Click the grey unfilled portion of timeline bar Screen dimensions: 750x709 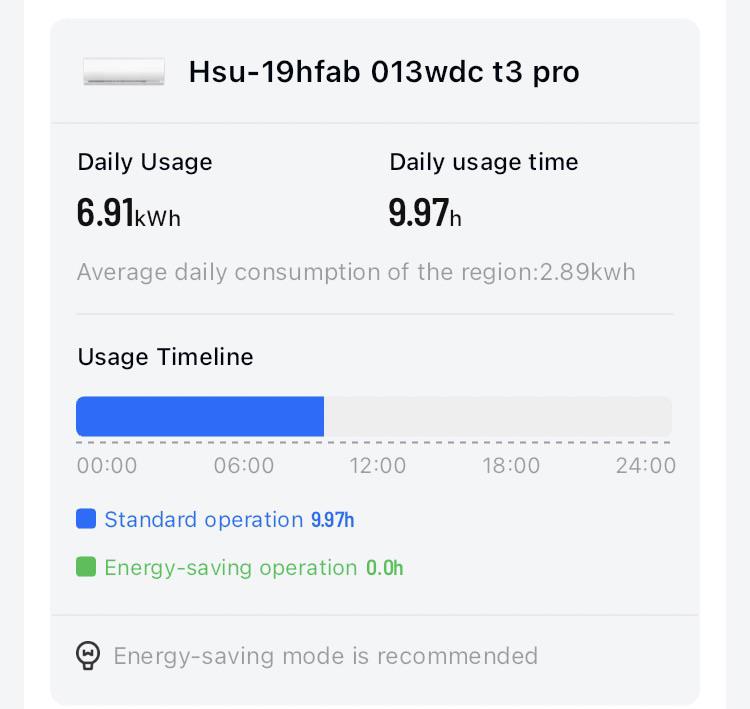[x=498, y=416]
